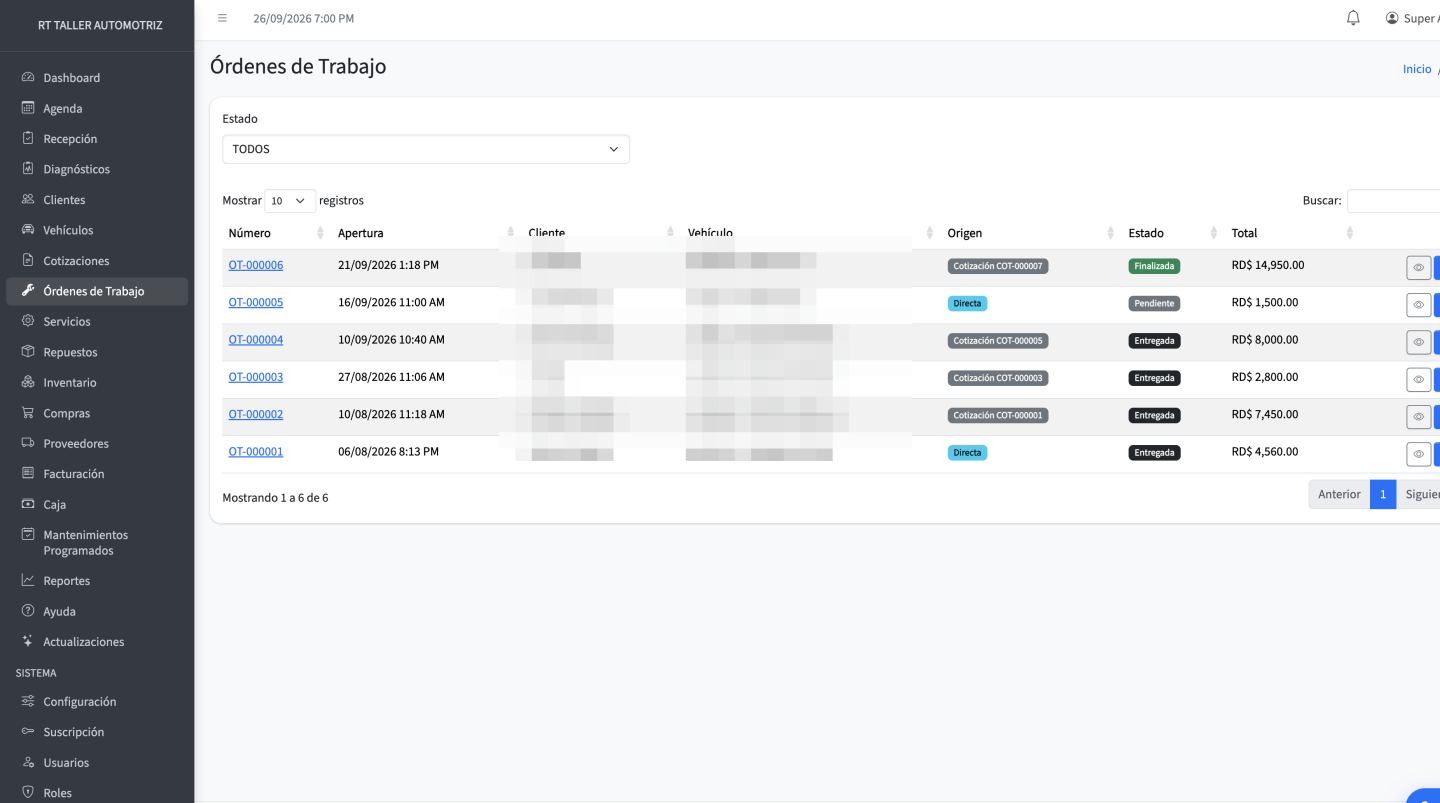Toggle sidebar with hamburger menu icon

pos(222,18)
